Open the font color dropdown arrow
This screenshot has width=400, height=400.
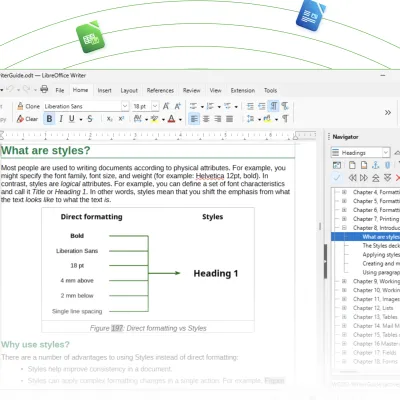coord(180,119)
